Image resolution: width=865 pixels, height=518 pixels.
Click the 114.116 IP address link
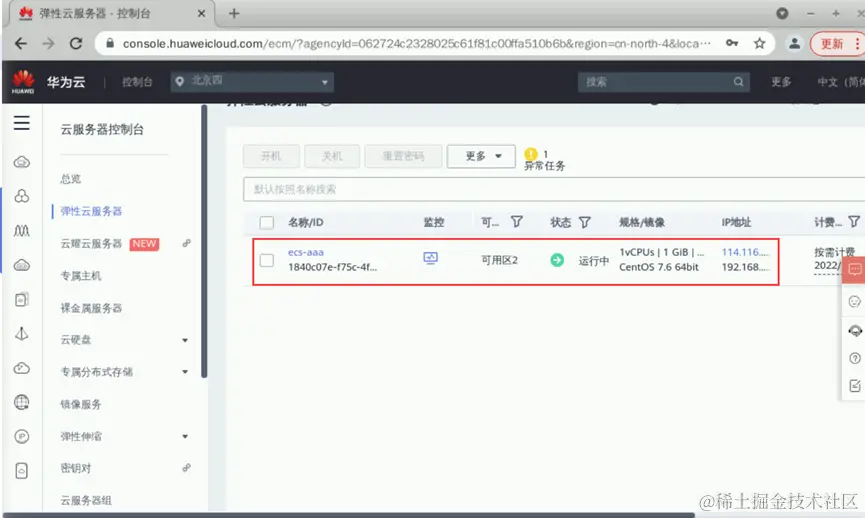[745, 252]
